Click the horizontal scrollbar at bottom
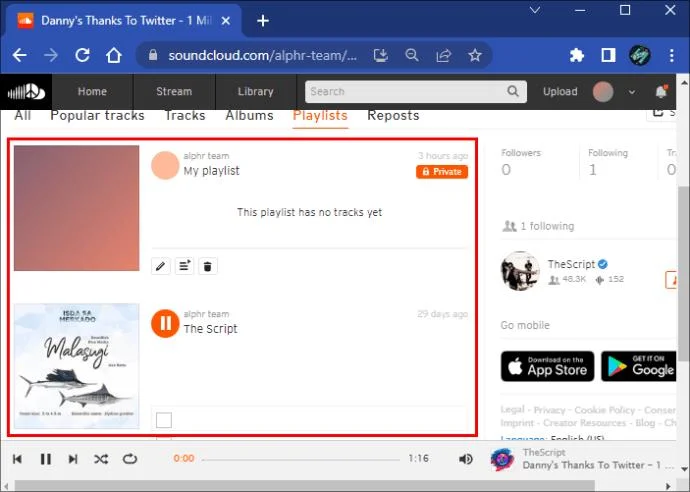This screenshot has height=492, width=690. [304, 486]
